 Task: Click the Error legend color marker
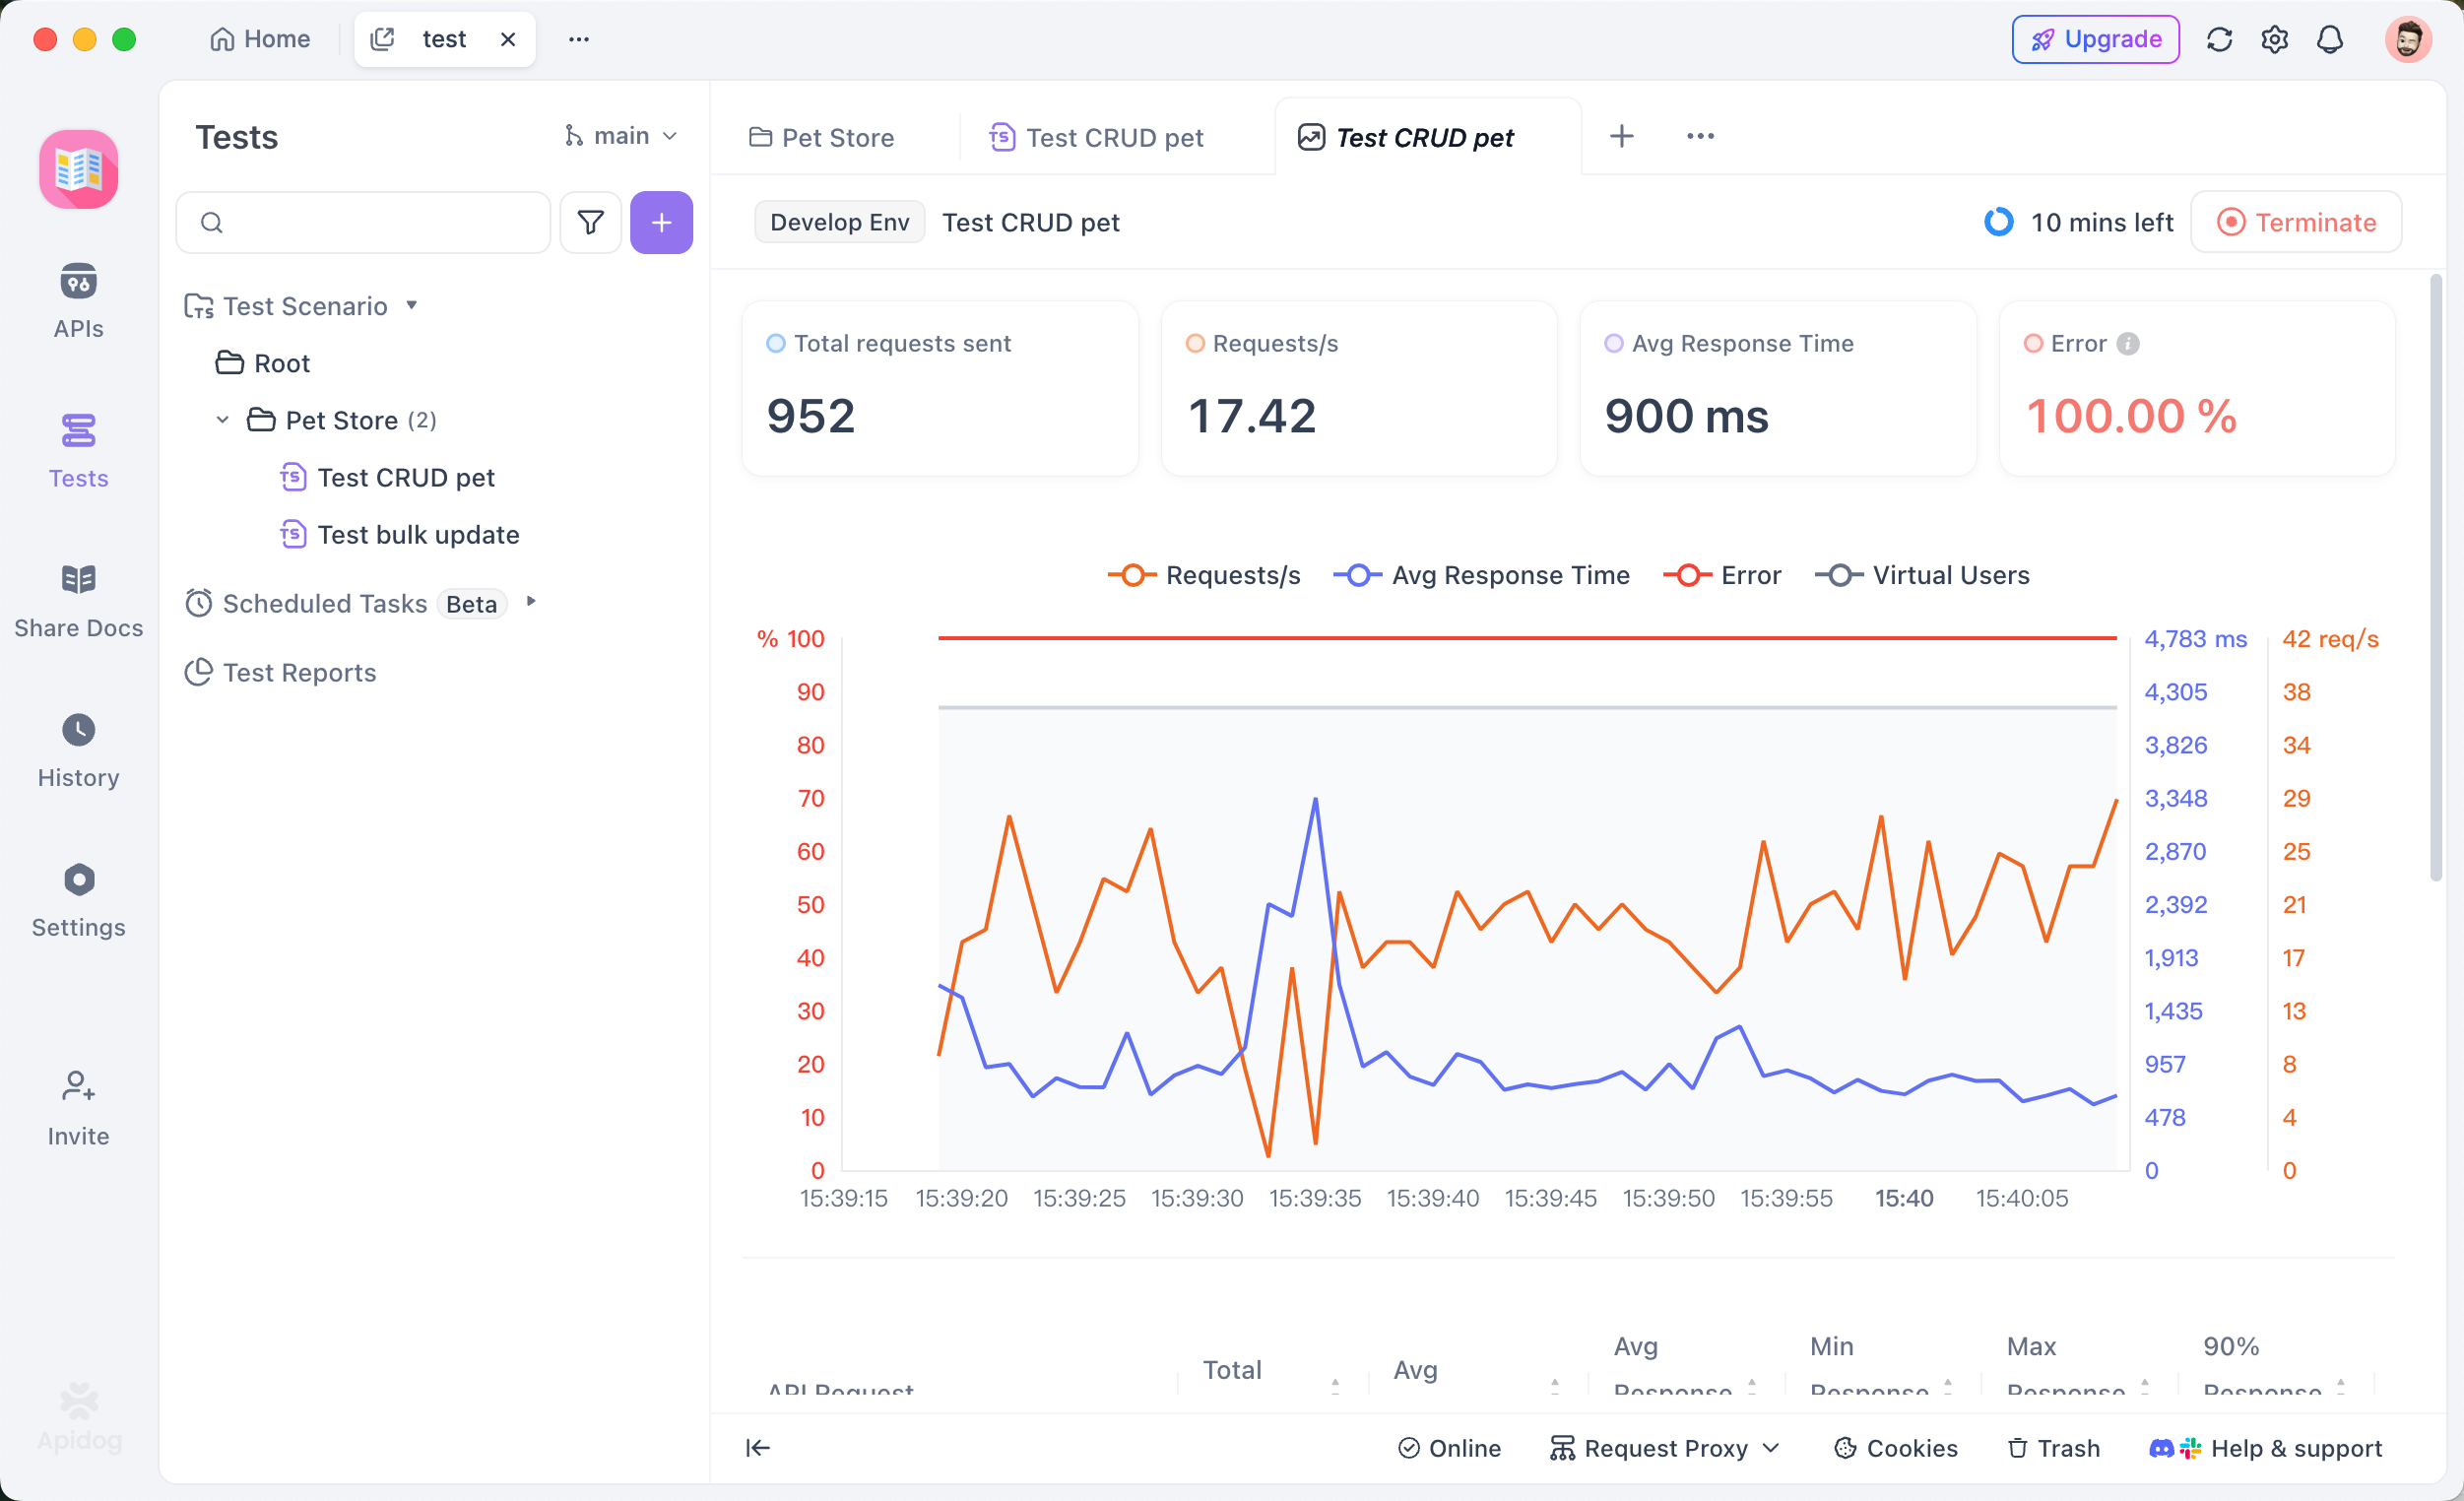(x=1687, y=575)
